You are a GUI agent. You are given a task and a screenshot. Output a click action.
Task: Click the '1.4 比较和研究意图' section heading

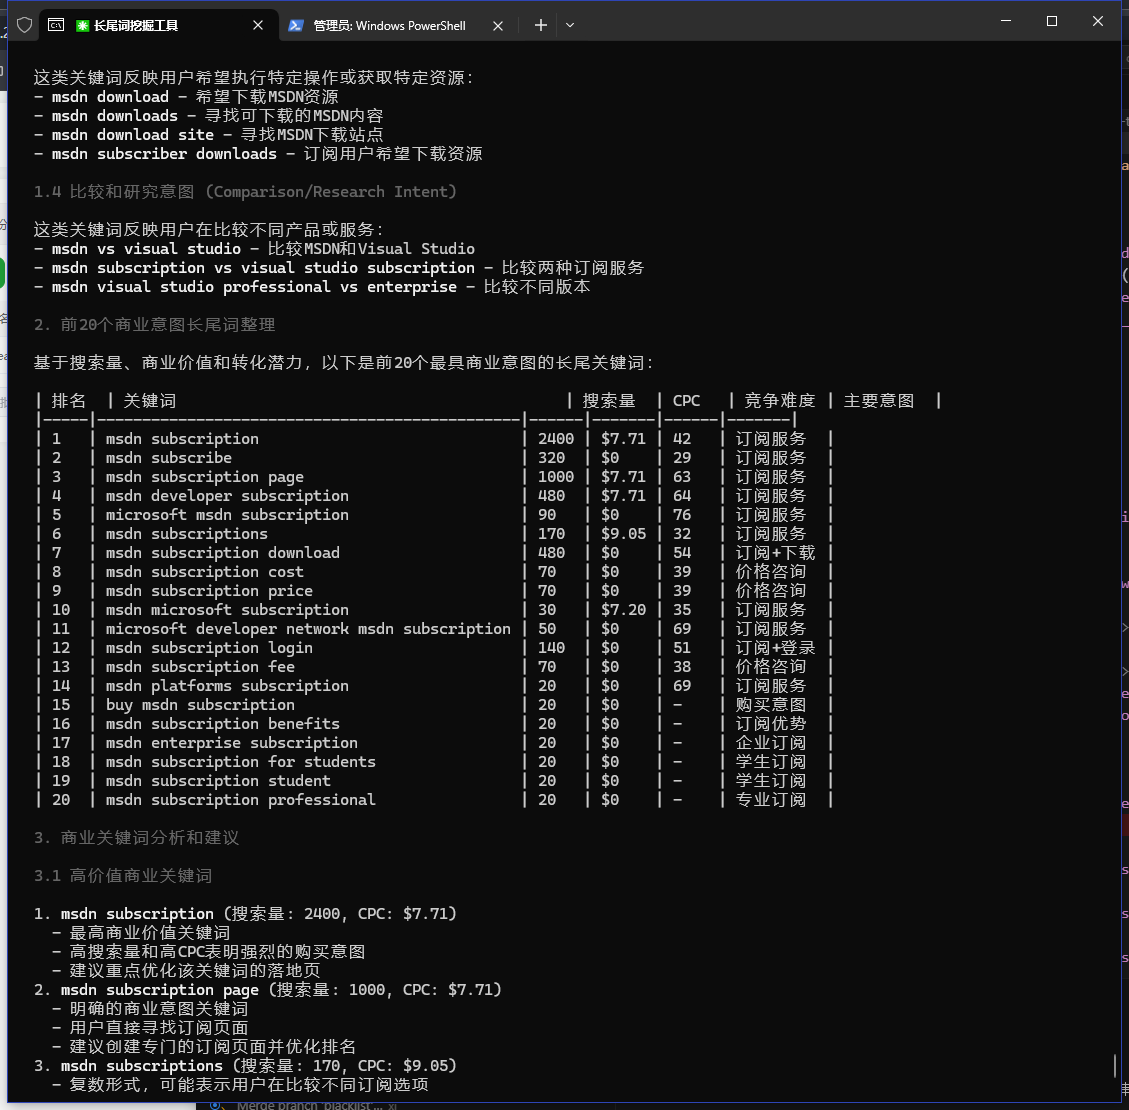coord(245,192)
